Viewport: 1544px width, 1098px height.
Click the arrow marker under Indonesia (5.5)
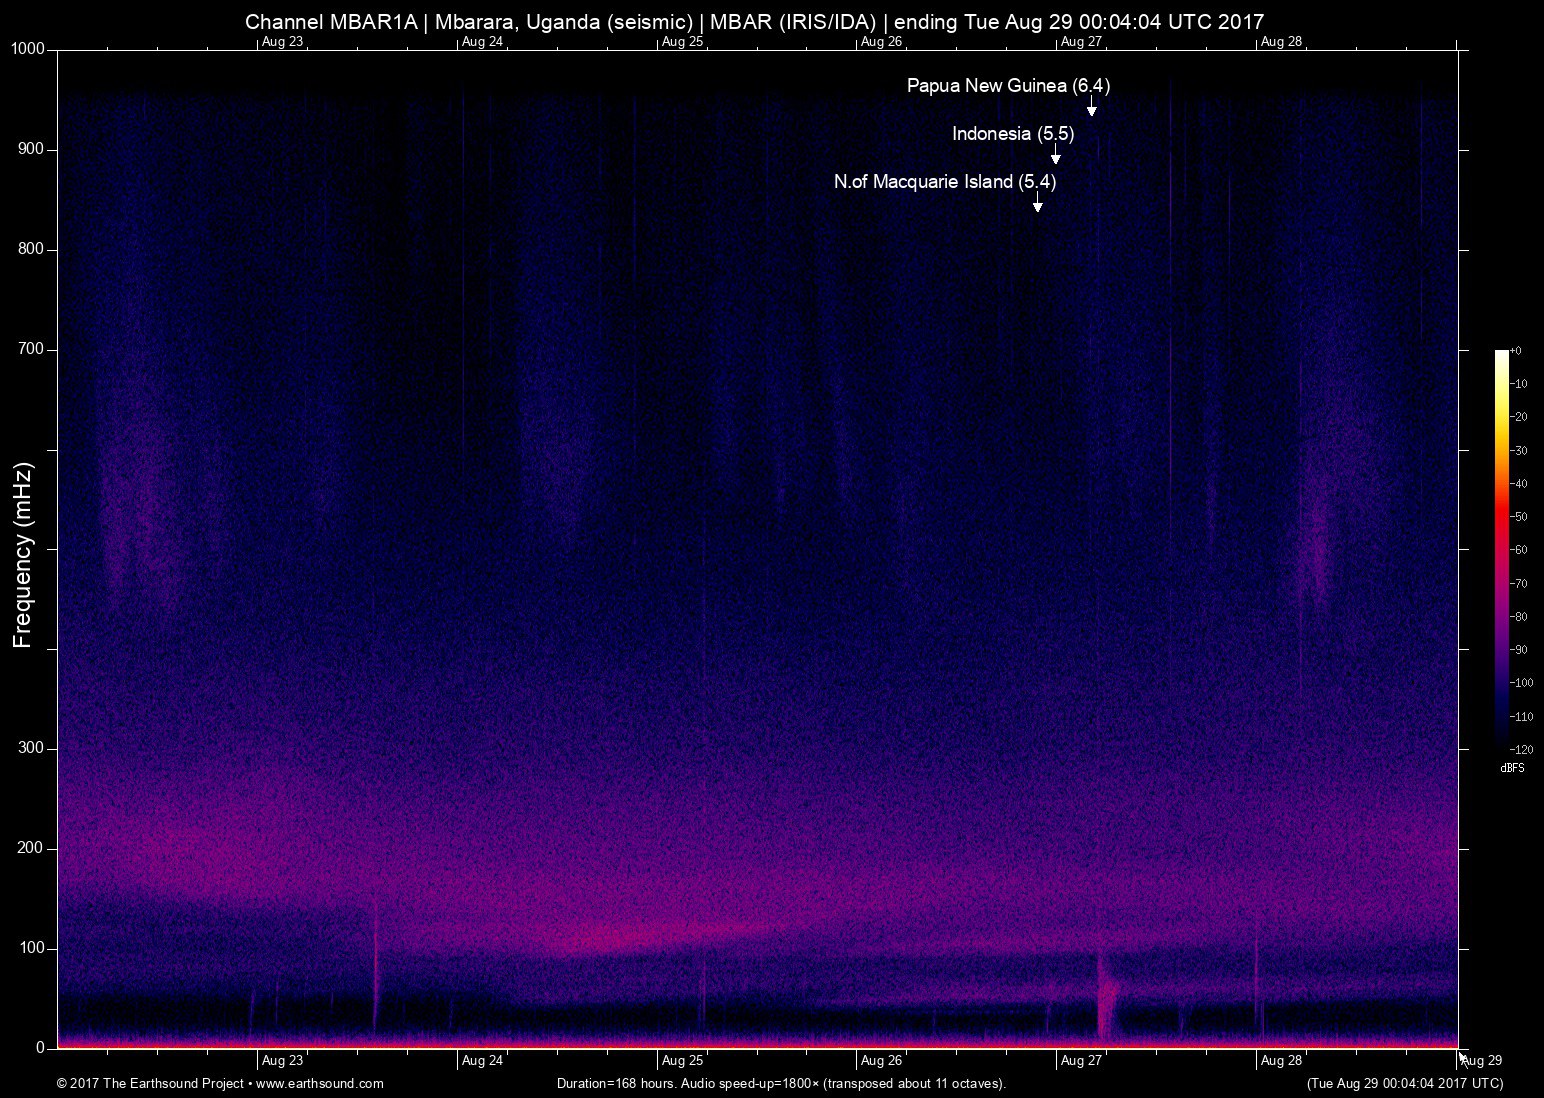coord(1055,156)
